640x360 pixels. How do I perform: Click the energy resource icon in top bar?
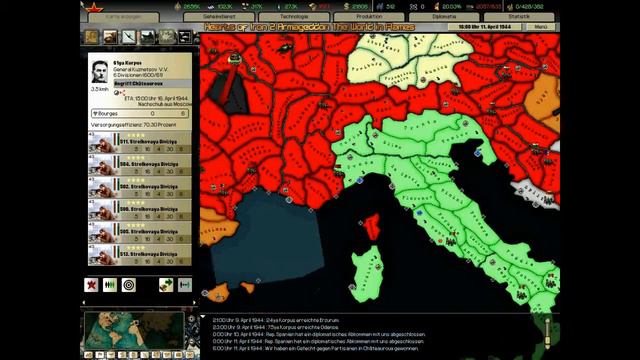point(177,7)
